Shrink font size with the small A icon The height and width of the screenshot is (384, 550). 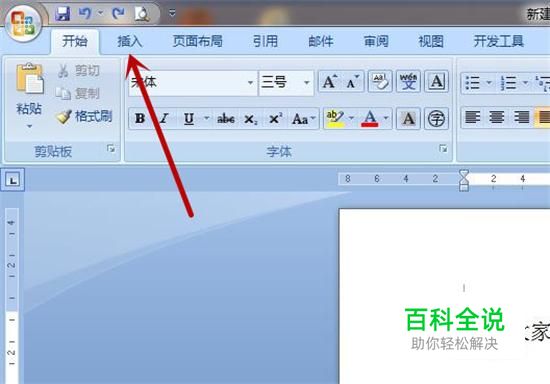[353, 82]
